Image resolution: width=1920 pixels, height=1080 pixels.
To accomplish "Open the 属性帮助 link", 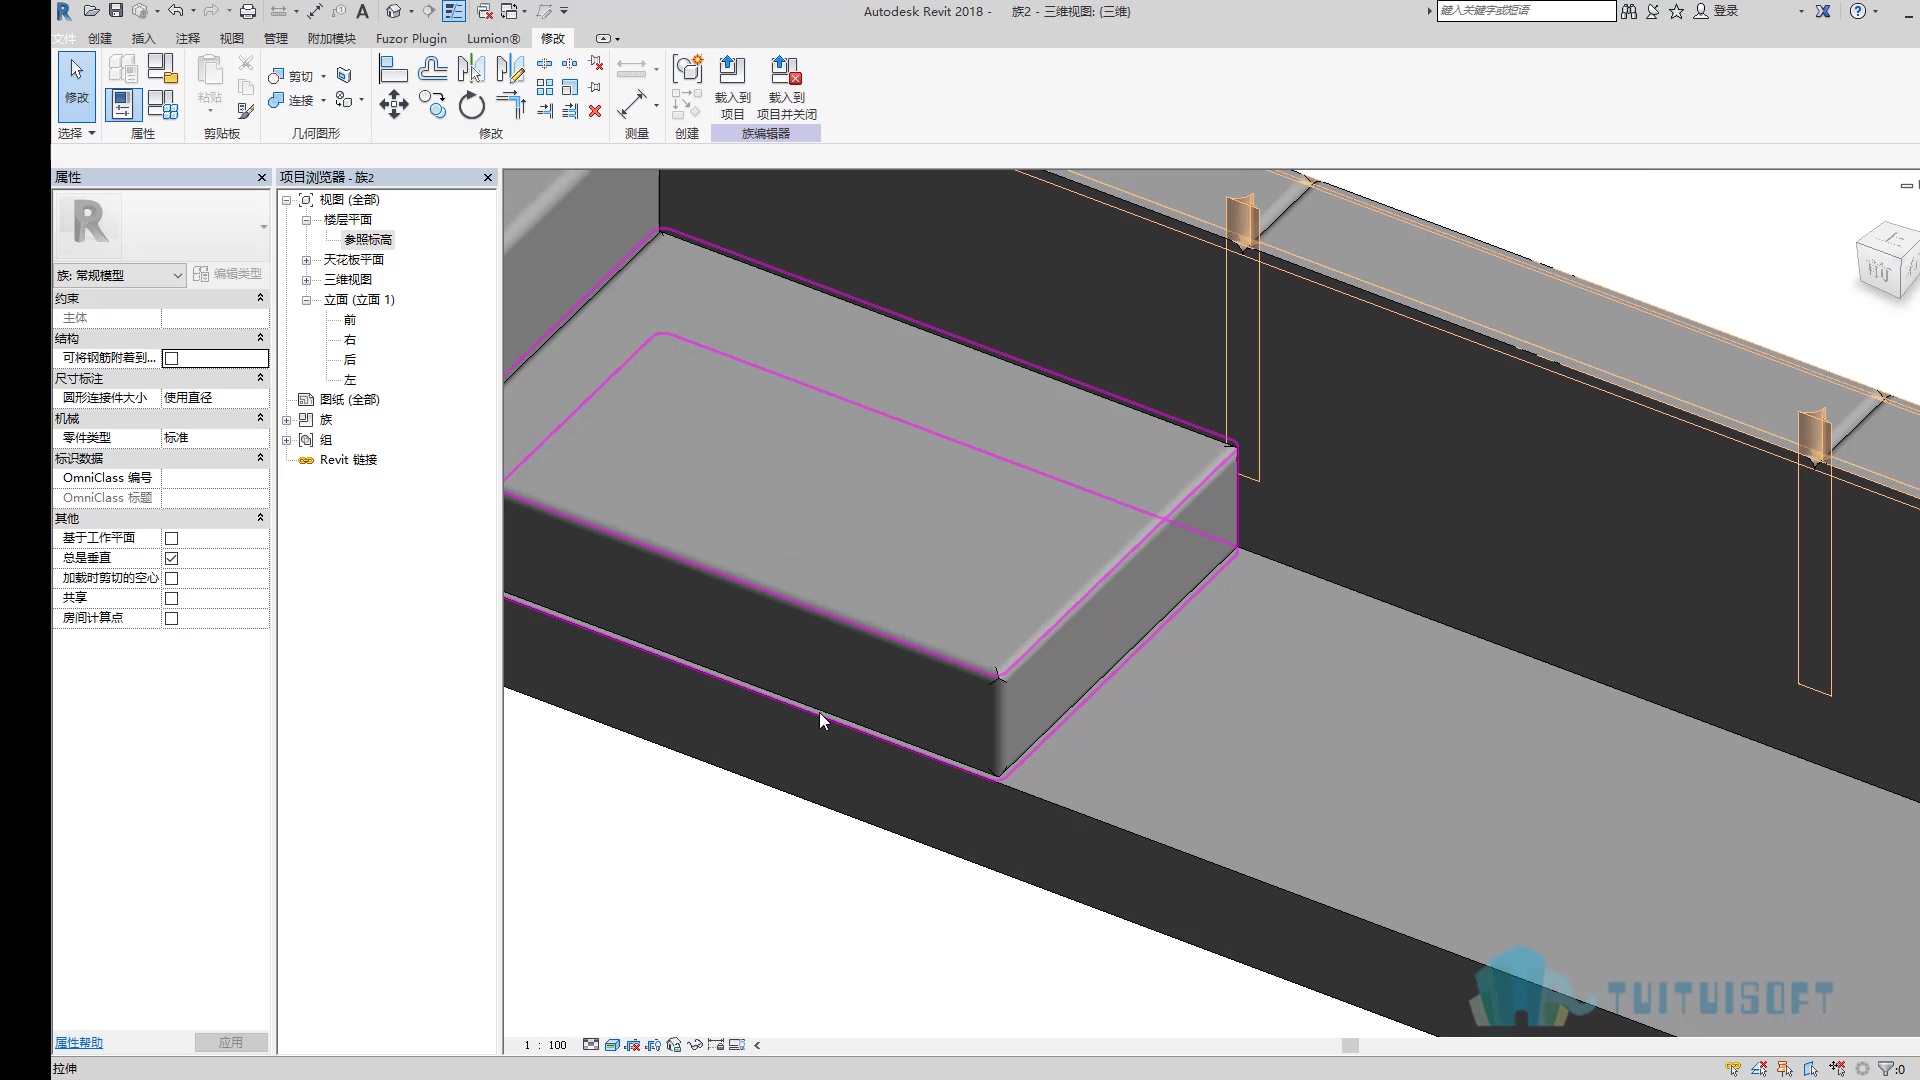I will tap(79, 1043).
